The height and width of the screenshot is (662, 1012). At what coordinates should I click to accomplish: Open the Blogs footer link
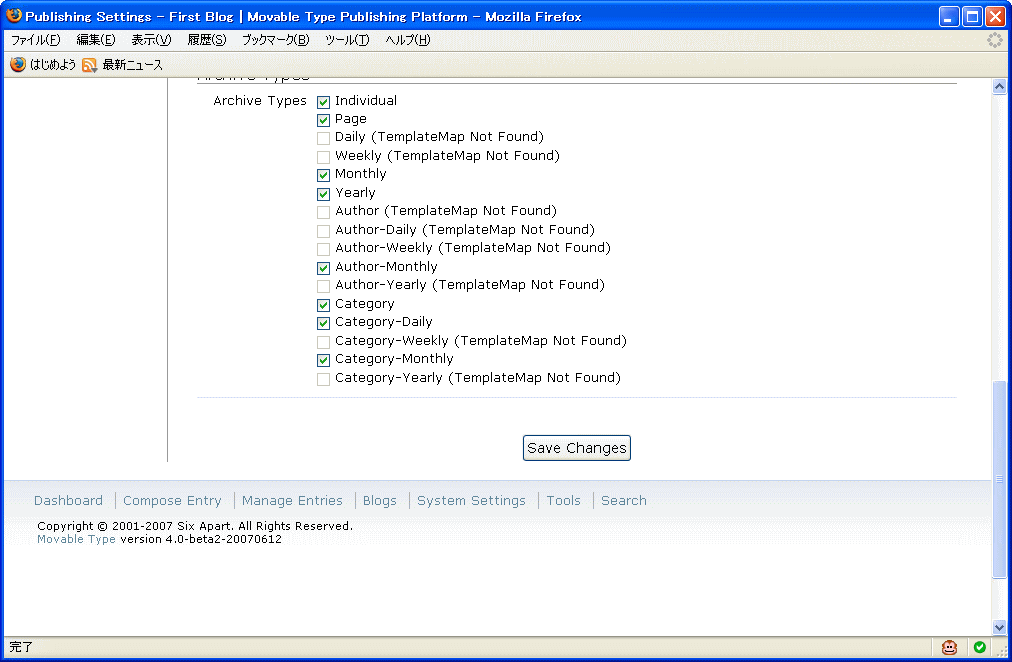tap(380, 501)
